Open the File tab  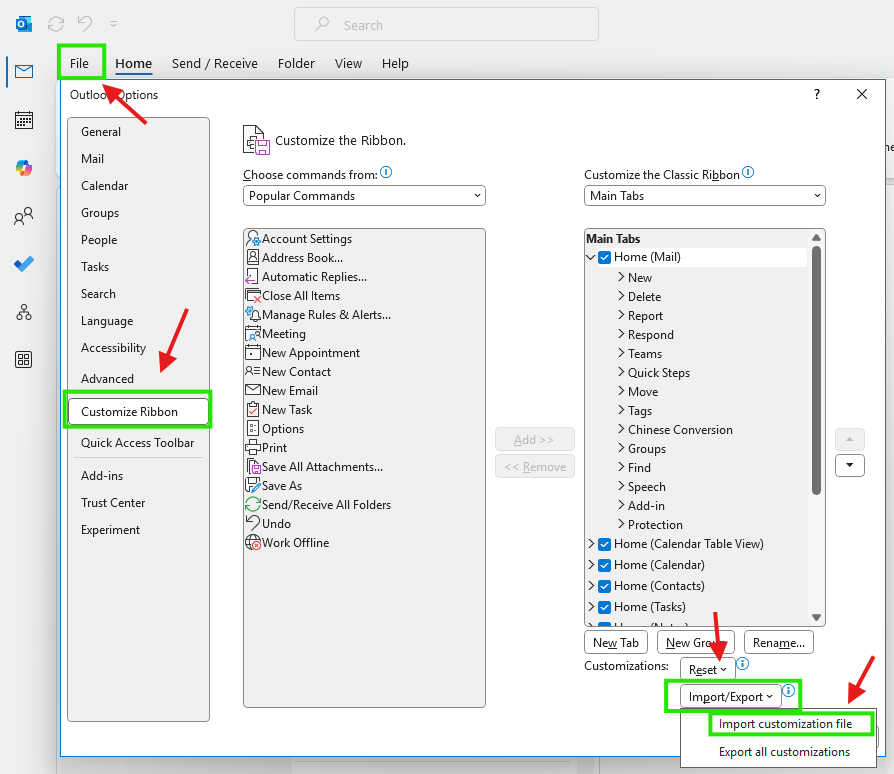[x=79, y=63]
